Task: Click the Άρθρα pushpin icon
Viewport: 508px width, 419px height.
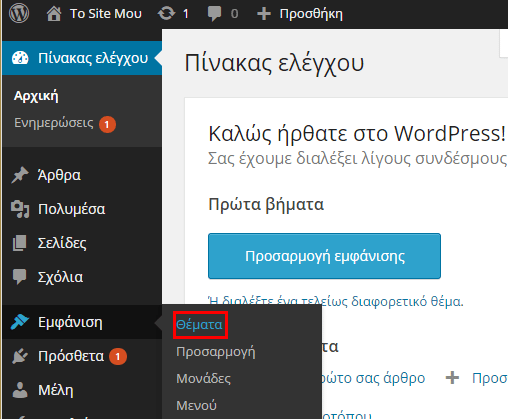Action: coord(20,175)
